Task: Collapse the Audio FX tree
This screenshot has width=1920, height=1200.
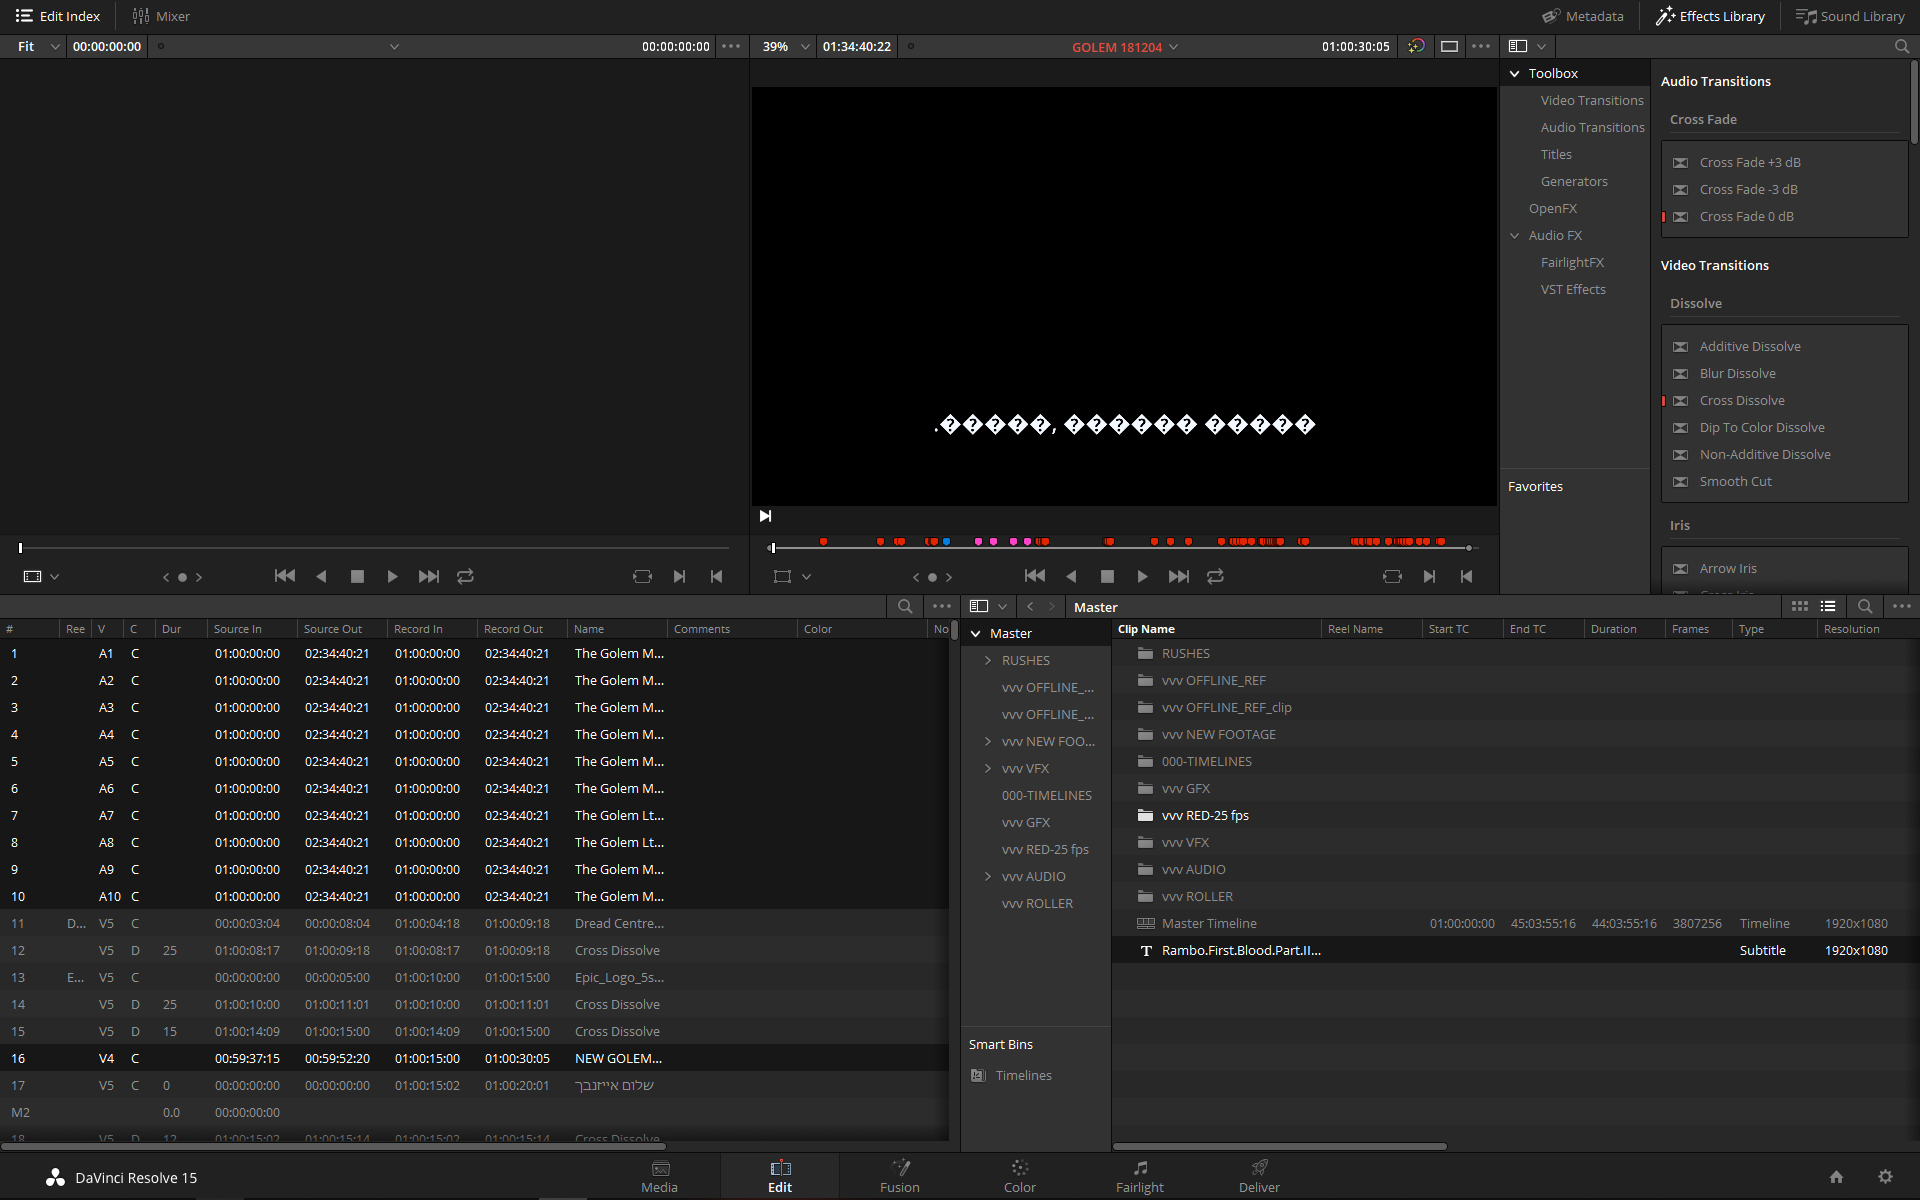Action: point(1515,236)
